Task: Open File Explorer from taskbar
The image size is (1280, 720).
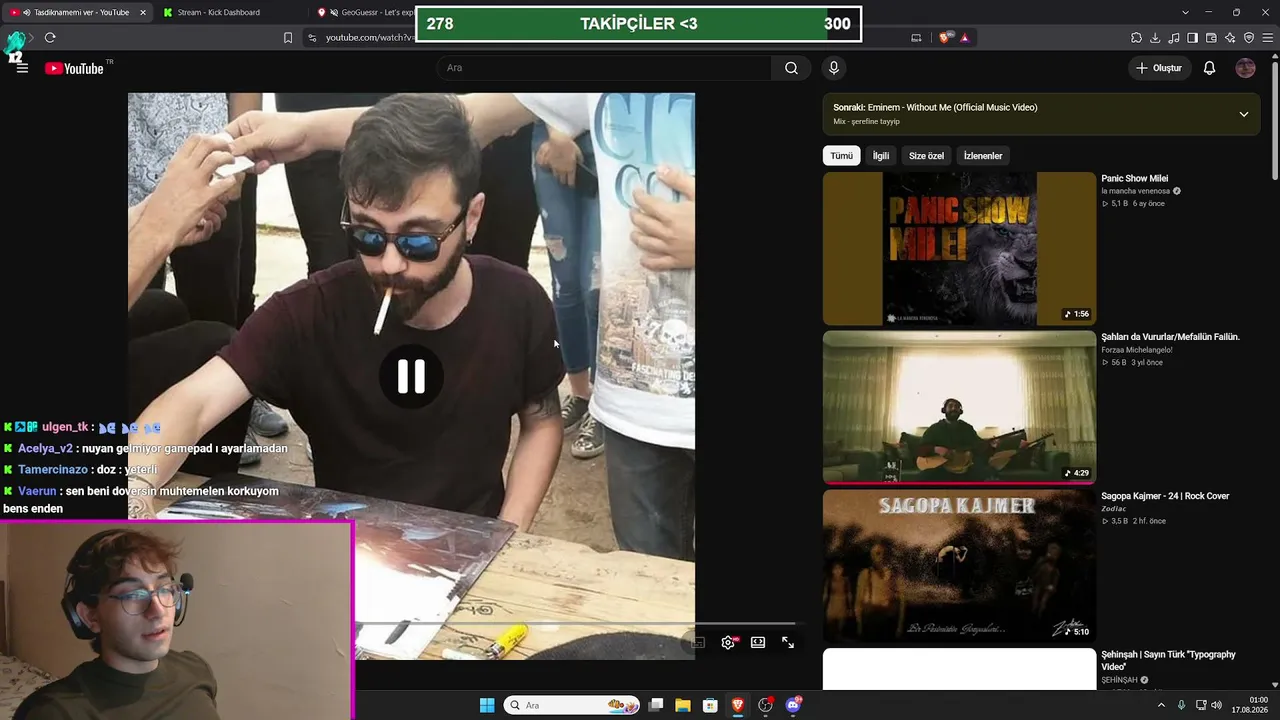Action: (x=683, y=705)
